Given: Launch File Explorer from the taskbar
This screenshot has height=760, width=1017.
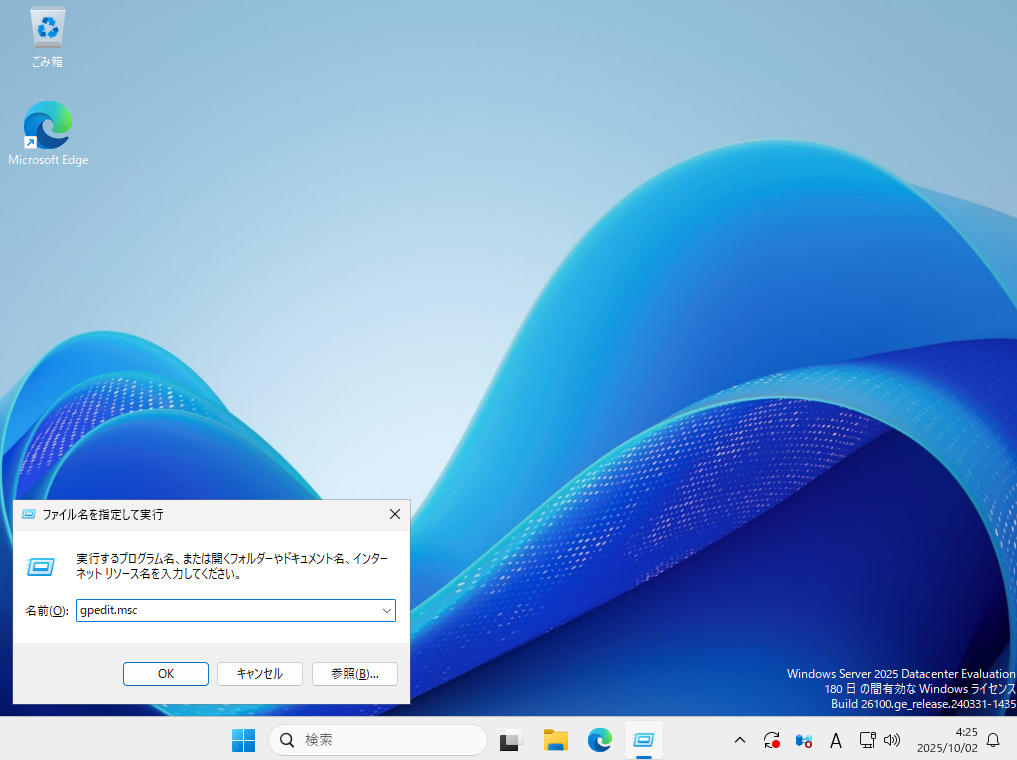Looking at the screenshot, I should point(556,740).
